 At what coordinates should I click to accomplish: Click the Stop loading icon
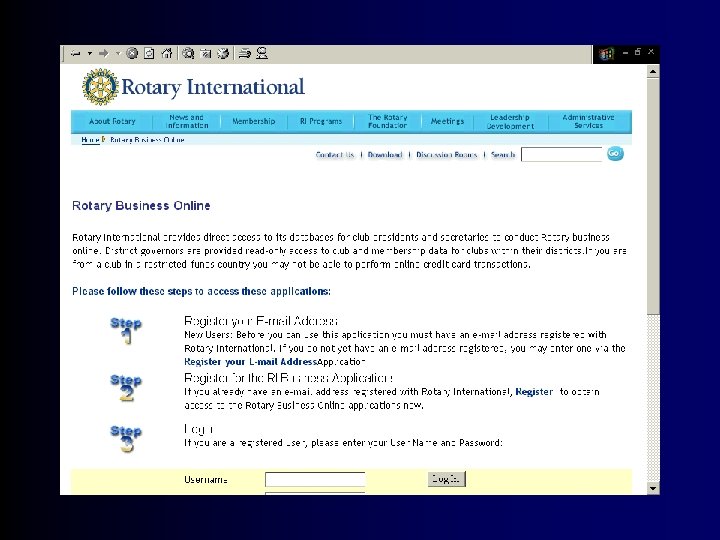tap(132, 54)
